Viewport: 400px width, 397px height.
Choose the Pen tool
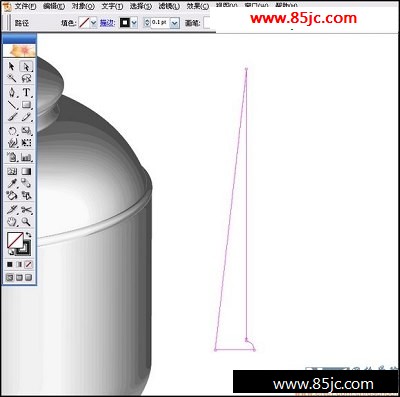click(x=12, y=92)
